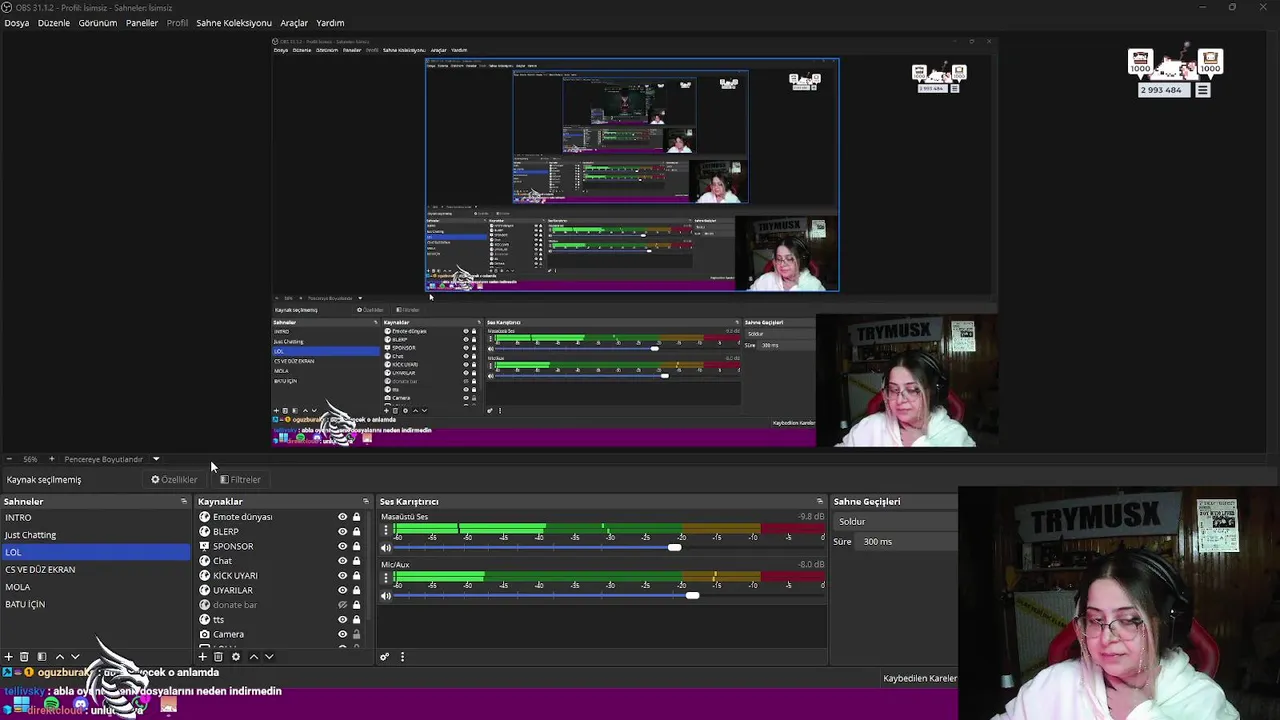This screenshot has height=720, width=1280.
Task: Open Masaüstü Ses options three-dot menu
Action: click(x=386, y=530)
